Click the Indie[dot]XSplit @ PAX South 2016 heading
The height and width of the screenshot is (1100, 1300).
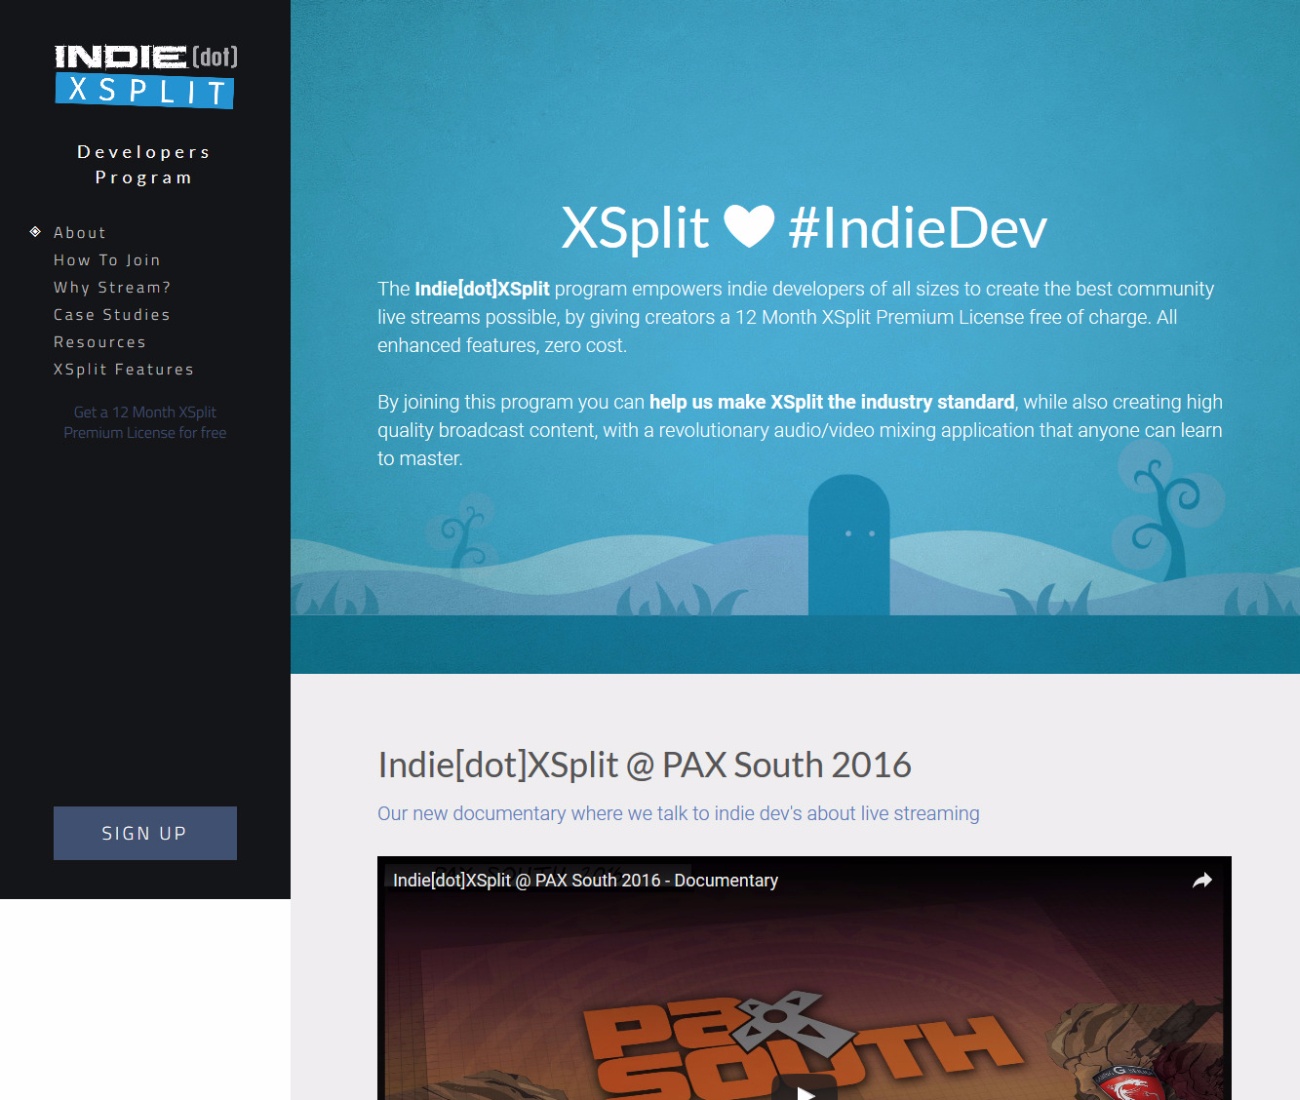644,765
